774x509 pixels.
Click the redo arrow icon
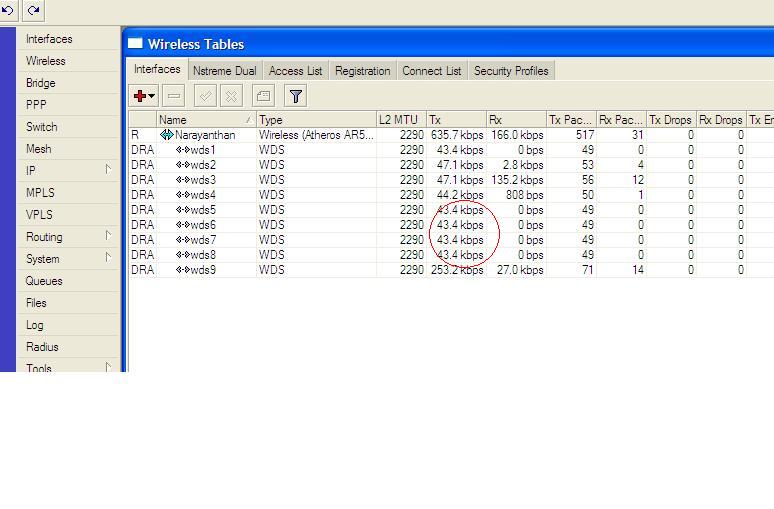[34, 10]
